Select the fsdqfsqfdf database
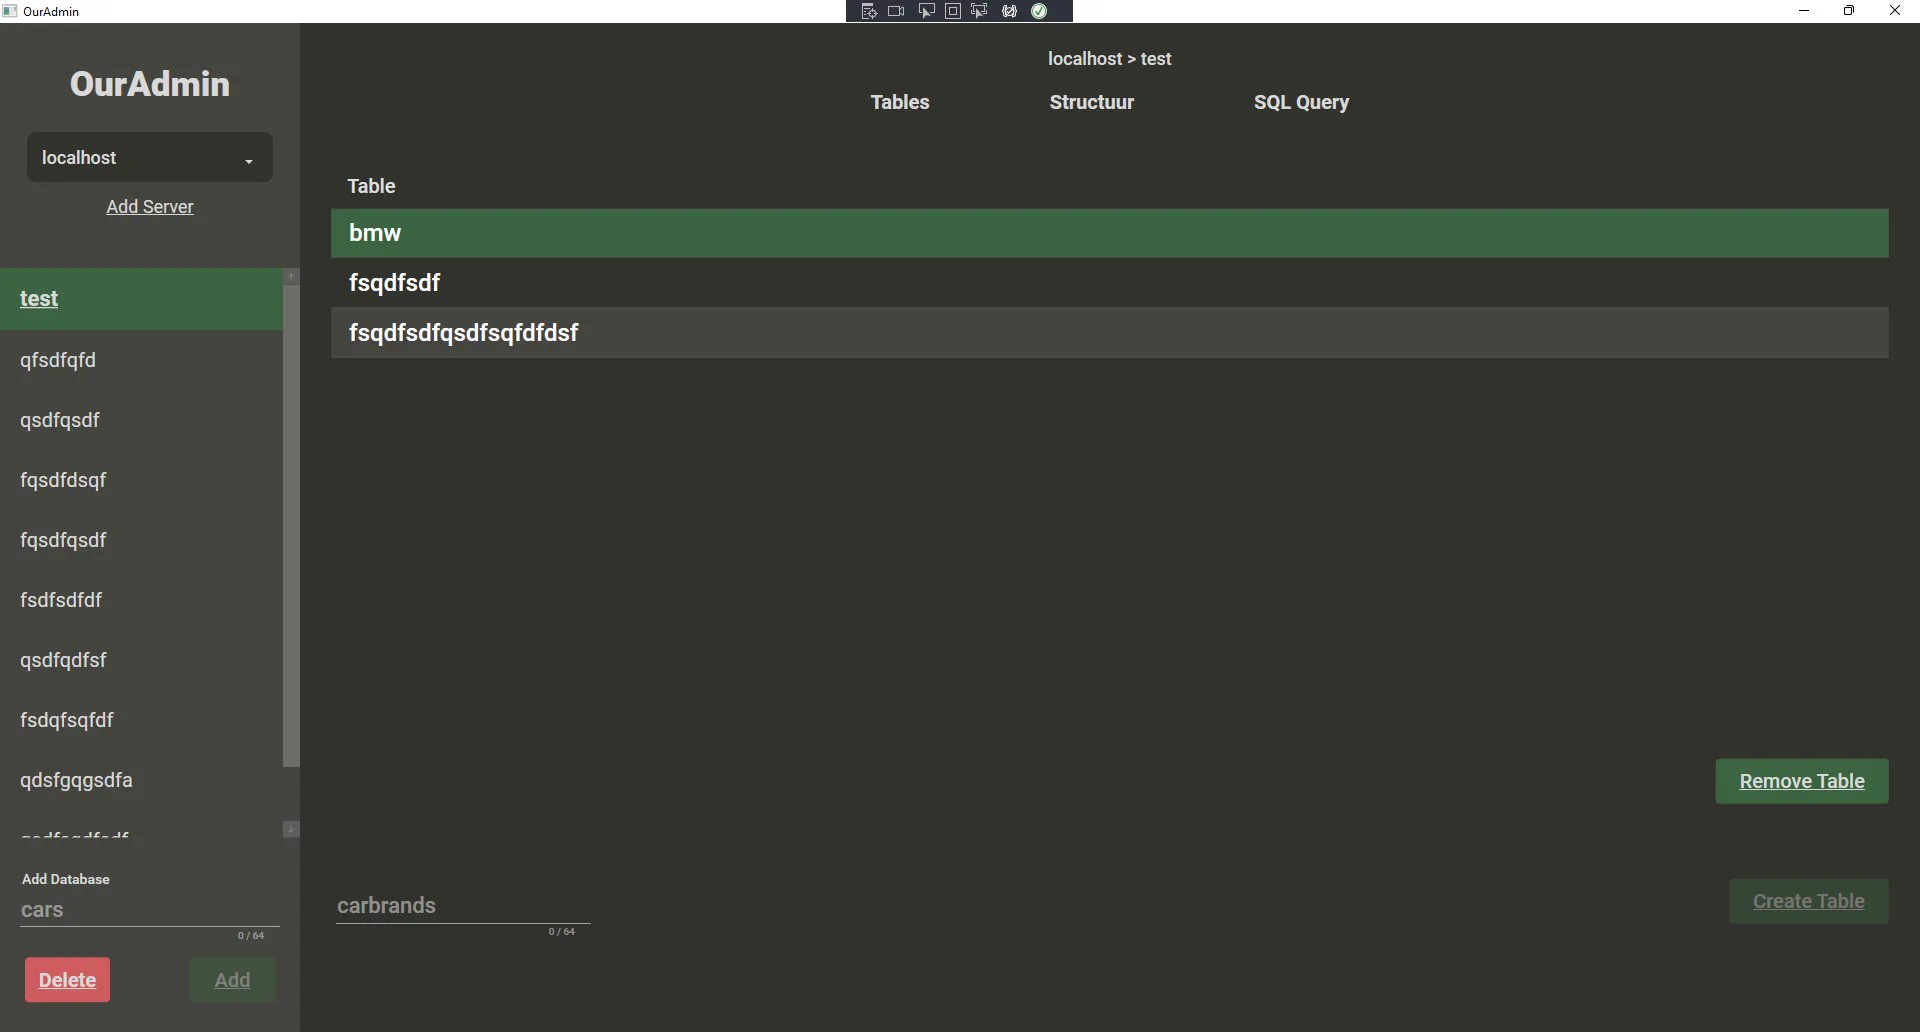1920x1032 pixels. pos(141,720)
